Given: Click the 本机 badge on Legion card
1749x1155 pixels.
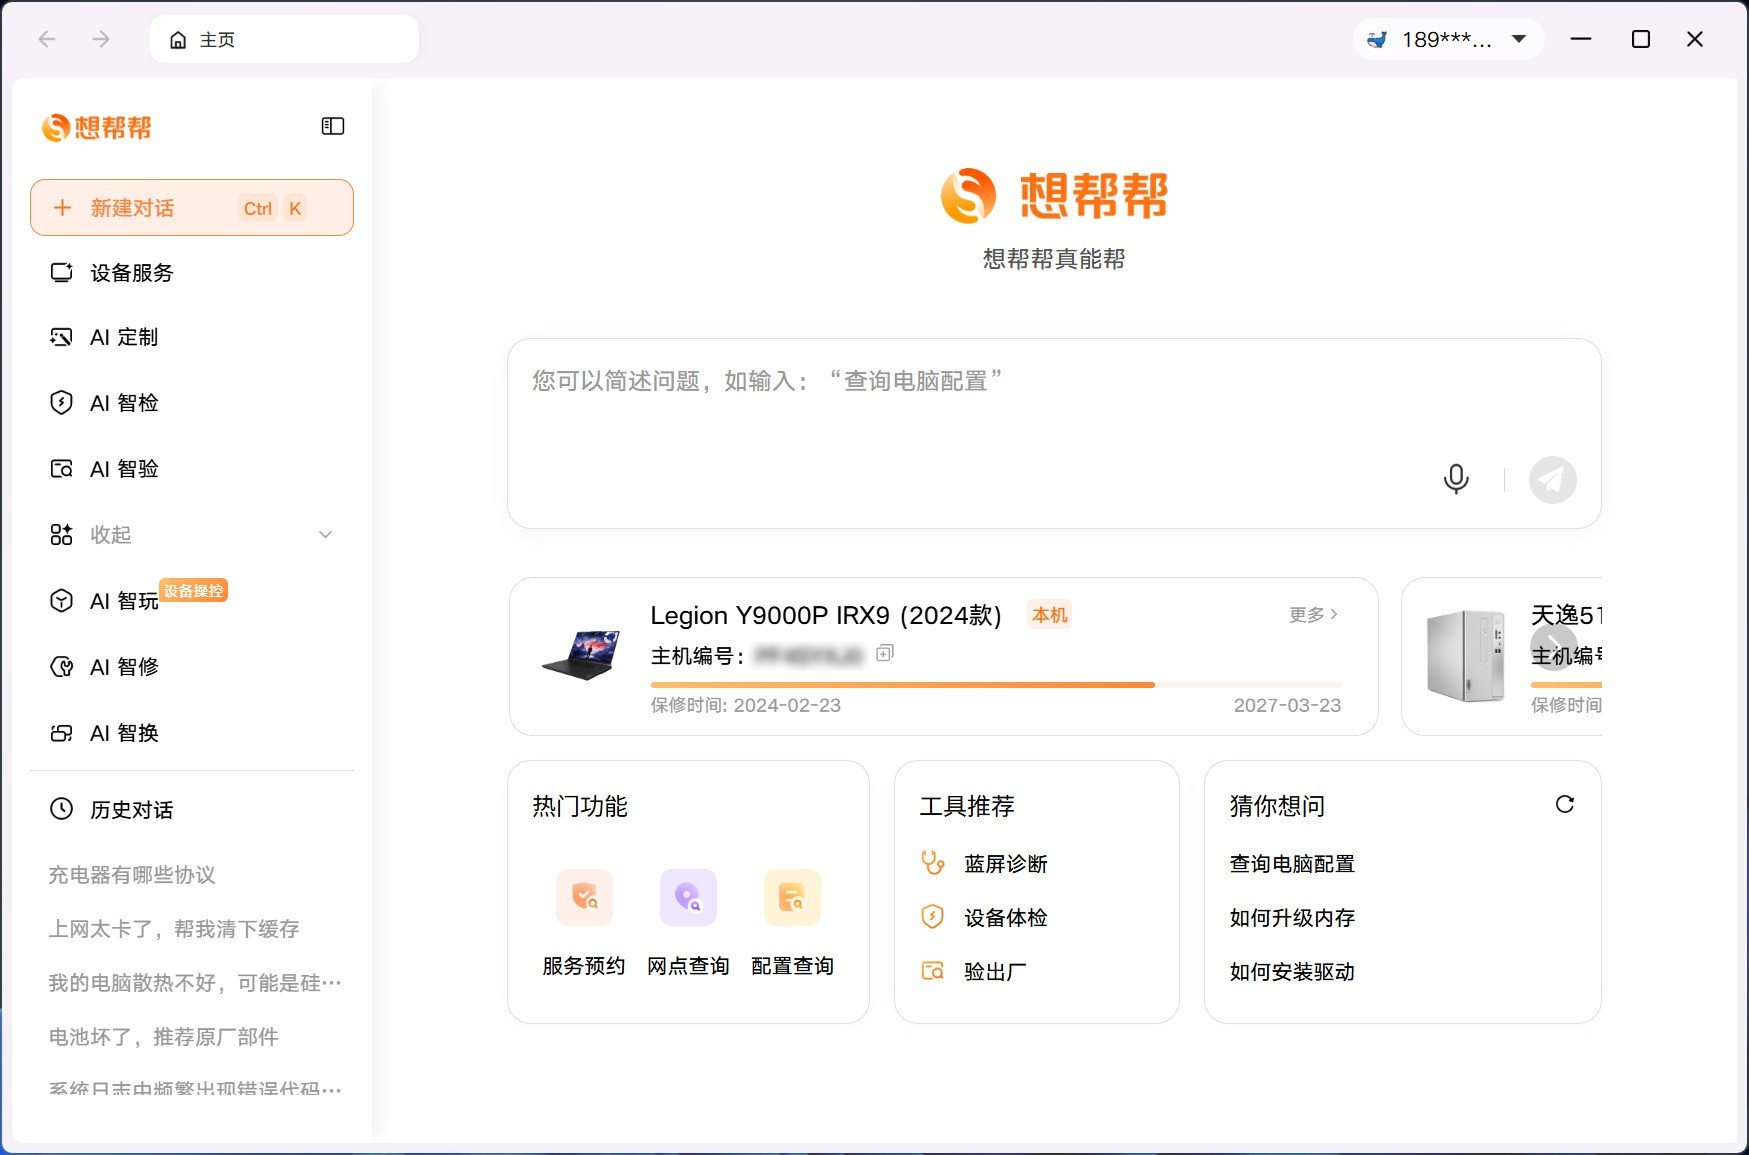Looking at the screenshot, I should [1050, 615].
